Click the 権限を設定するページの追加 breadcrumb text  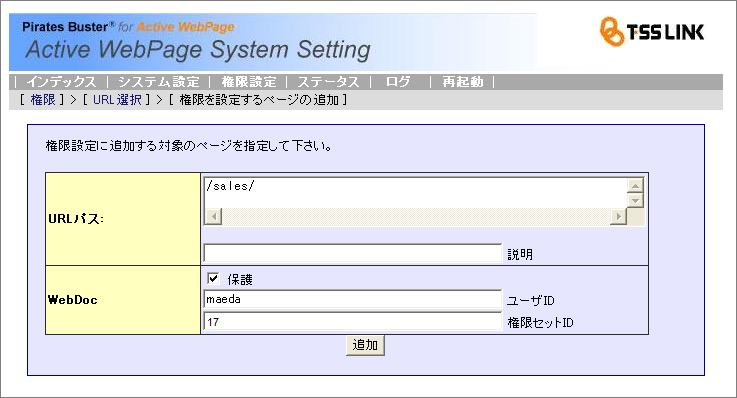pos(259,100)
